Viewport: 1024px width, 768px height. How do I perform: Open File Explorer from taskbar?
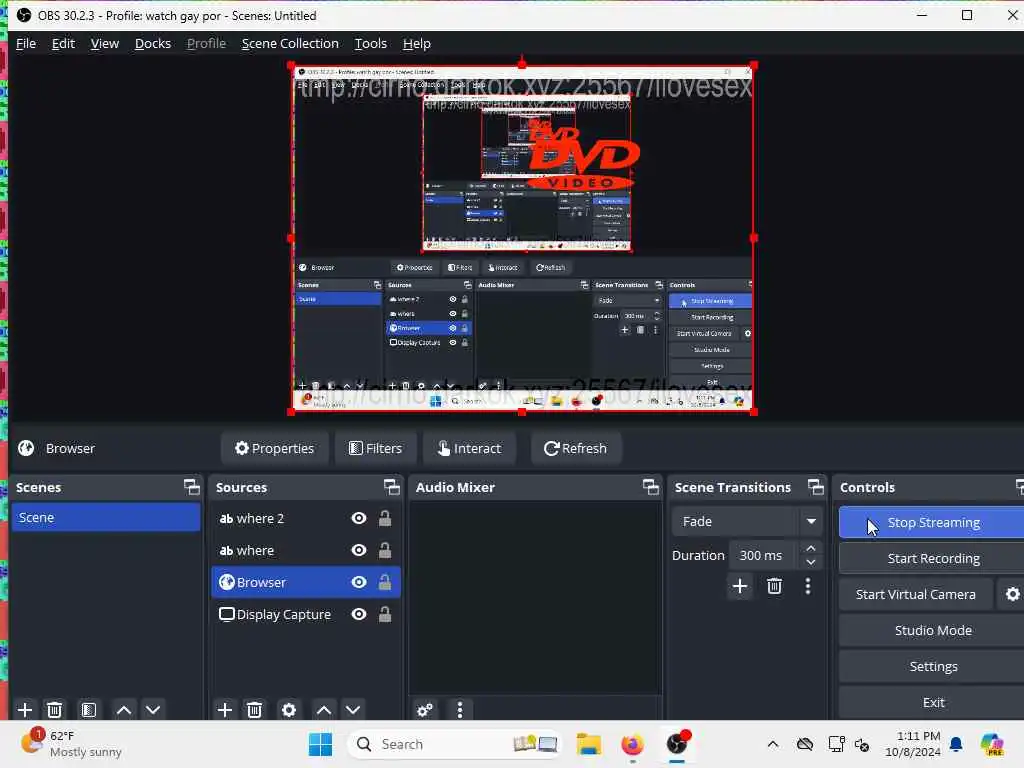(x=588, y=744)
